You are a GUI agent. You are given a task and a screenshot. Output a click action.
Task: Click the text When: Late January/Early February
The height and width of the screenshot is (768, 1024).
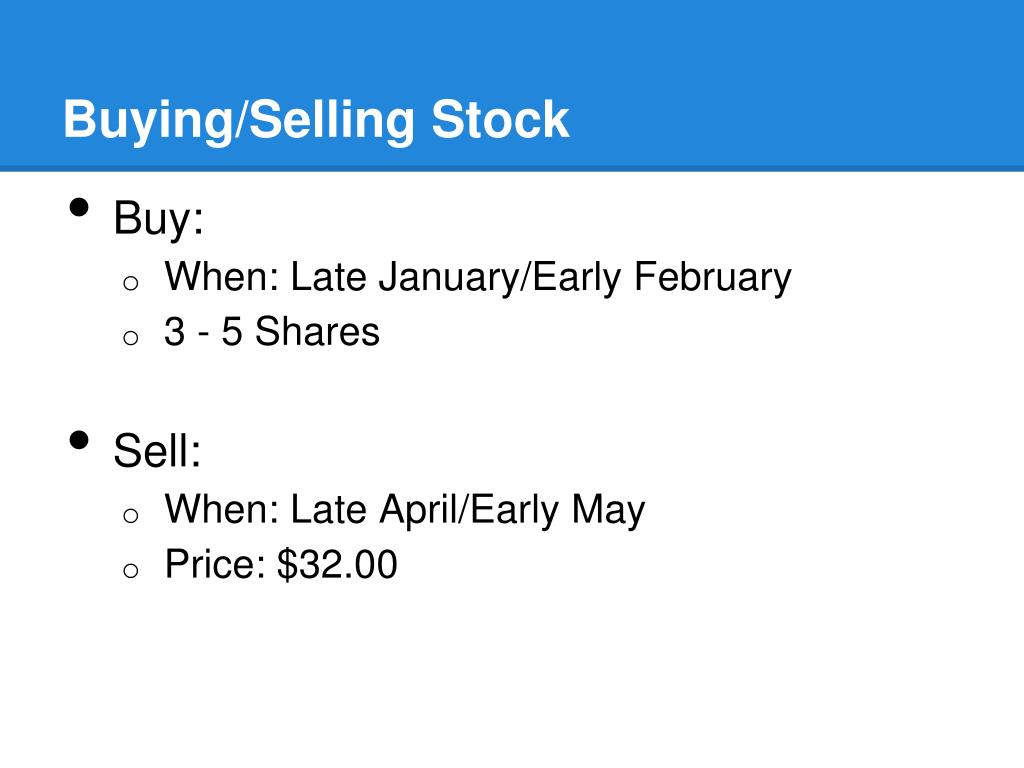click(x=477, y=278)
